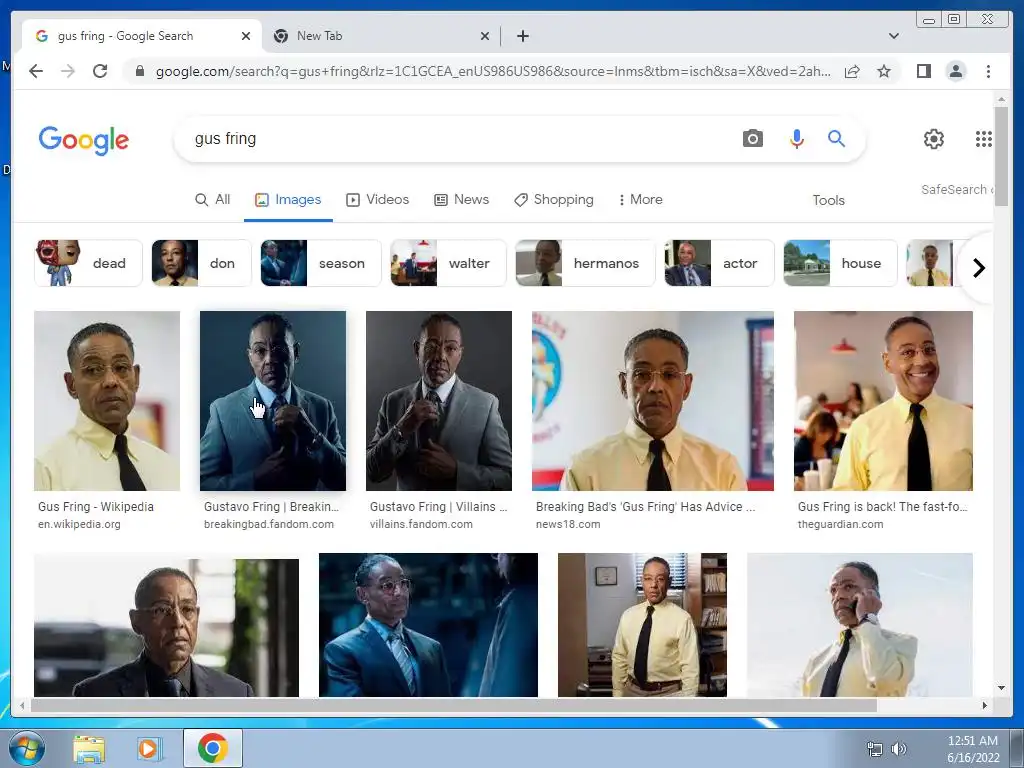Open a new tab with plus button
The width and height of the screenshot is (1024, 768).
(x=522, y=36)
